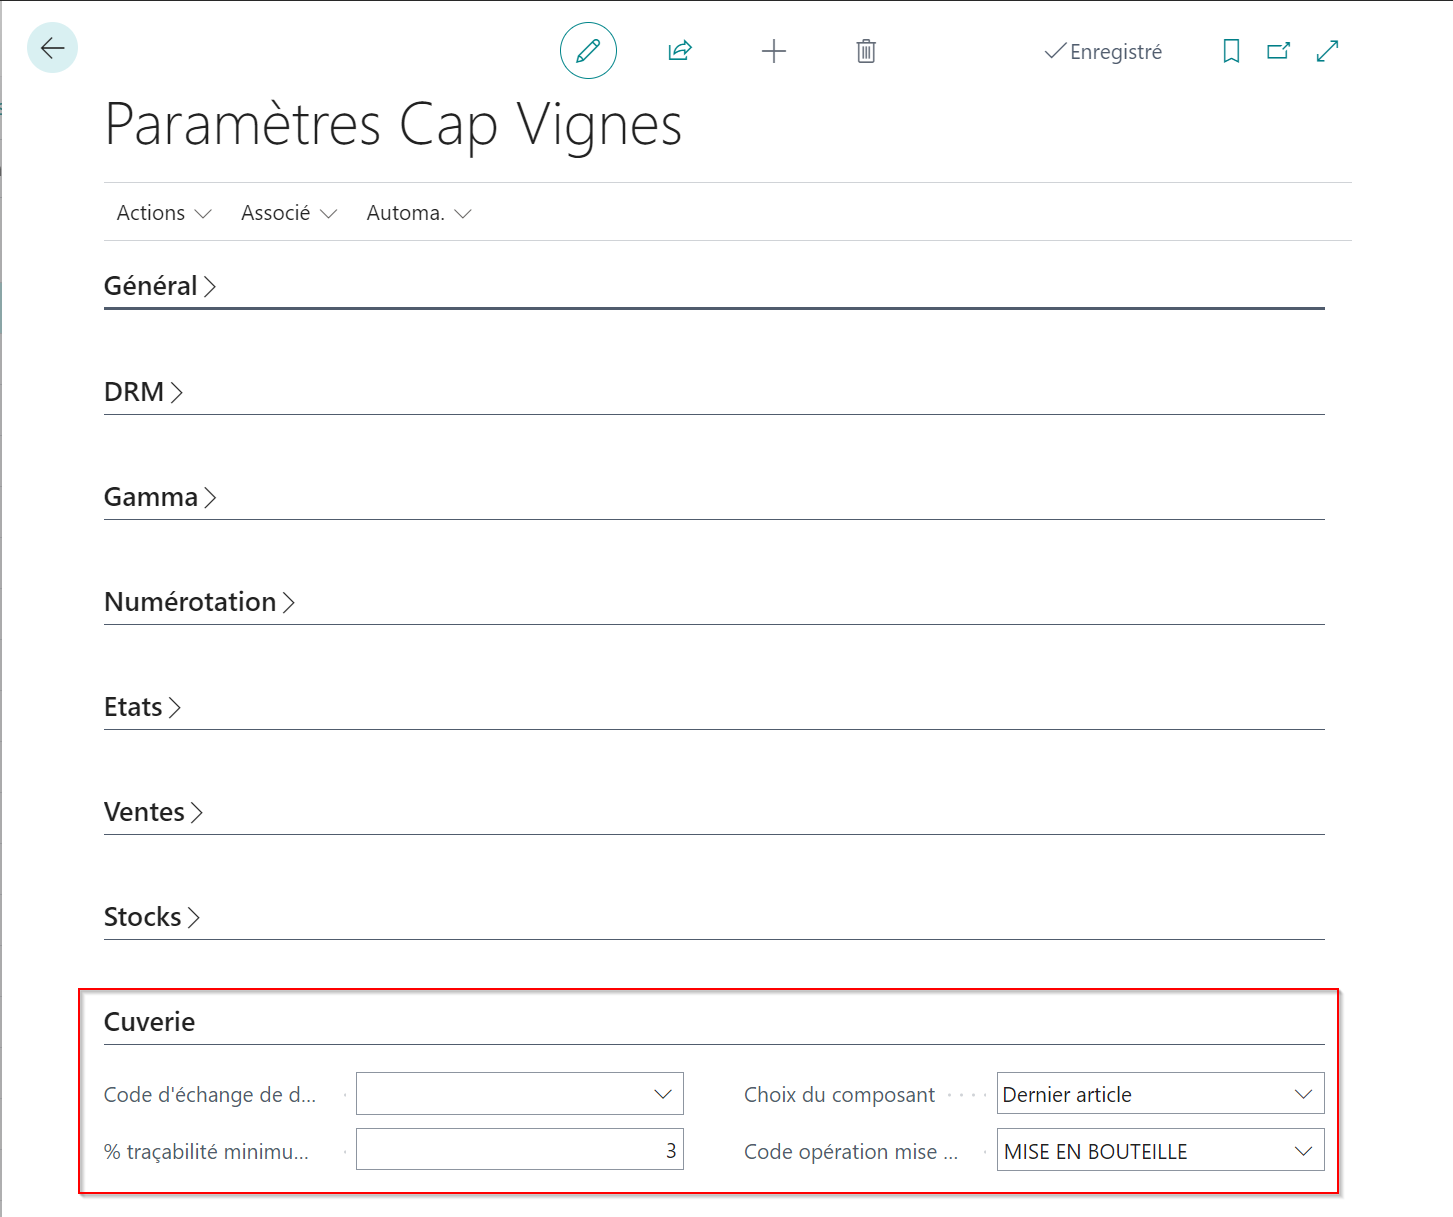Open the Choix du composant dropdown
This screenshot has width=1453, height=1217.
coord(1302,1093)
